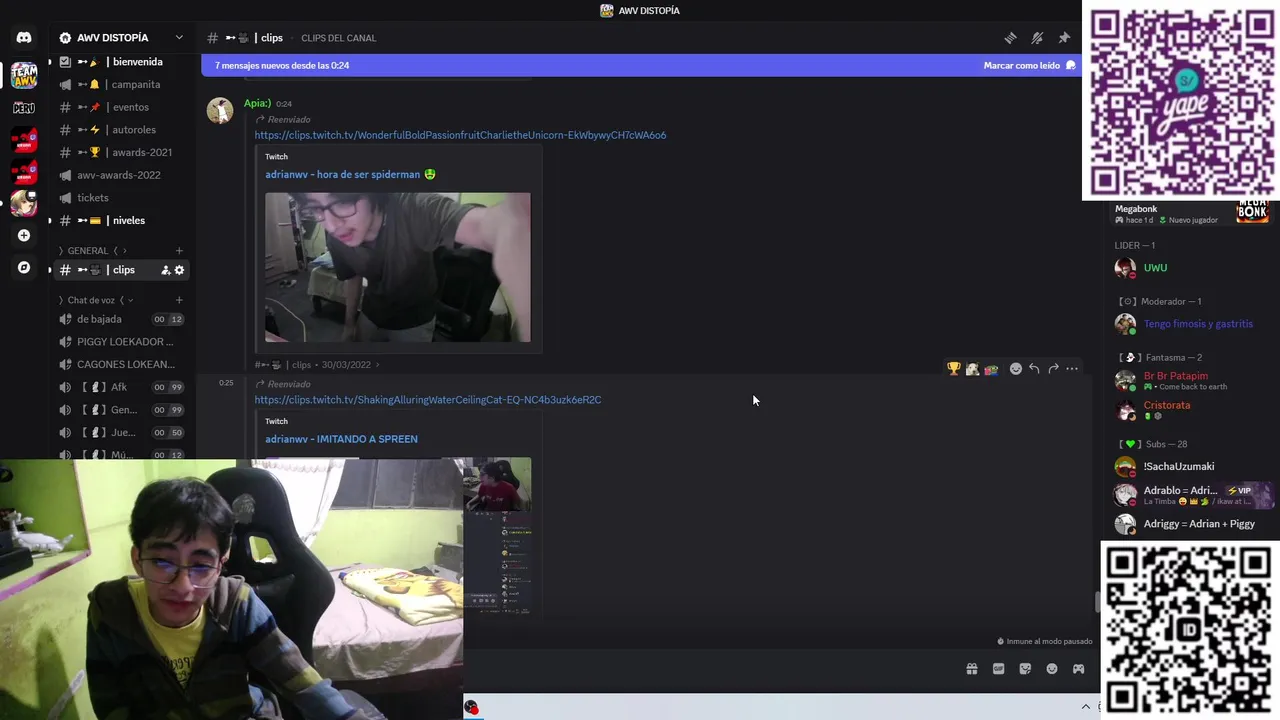
Task: Add trophy reaction to message
Action: (x=954, y=369)
